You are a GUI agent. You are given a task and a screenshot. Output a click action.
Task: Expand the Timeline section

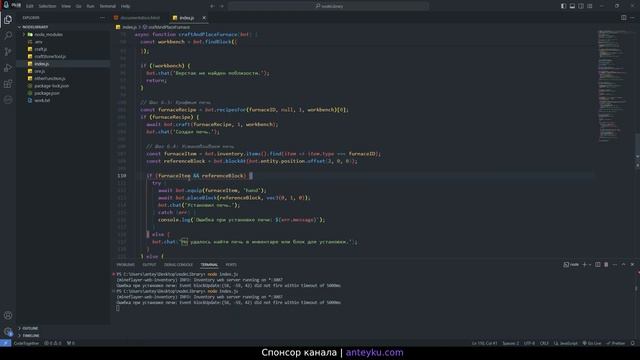31,336
